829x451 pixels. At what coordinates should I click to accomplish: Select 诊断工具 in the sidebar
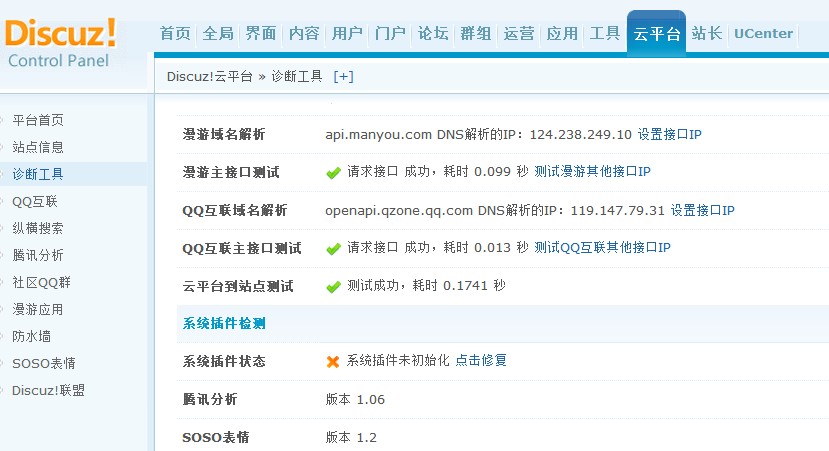(38, 174)
